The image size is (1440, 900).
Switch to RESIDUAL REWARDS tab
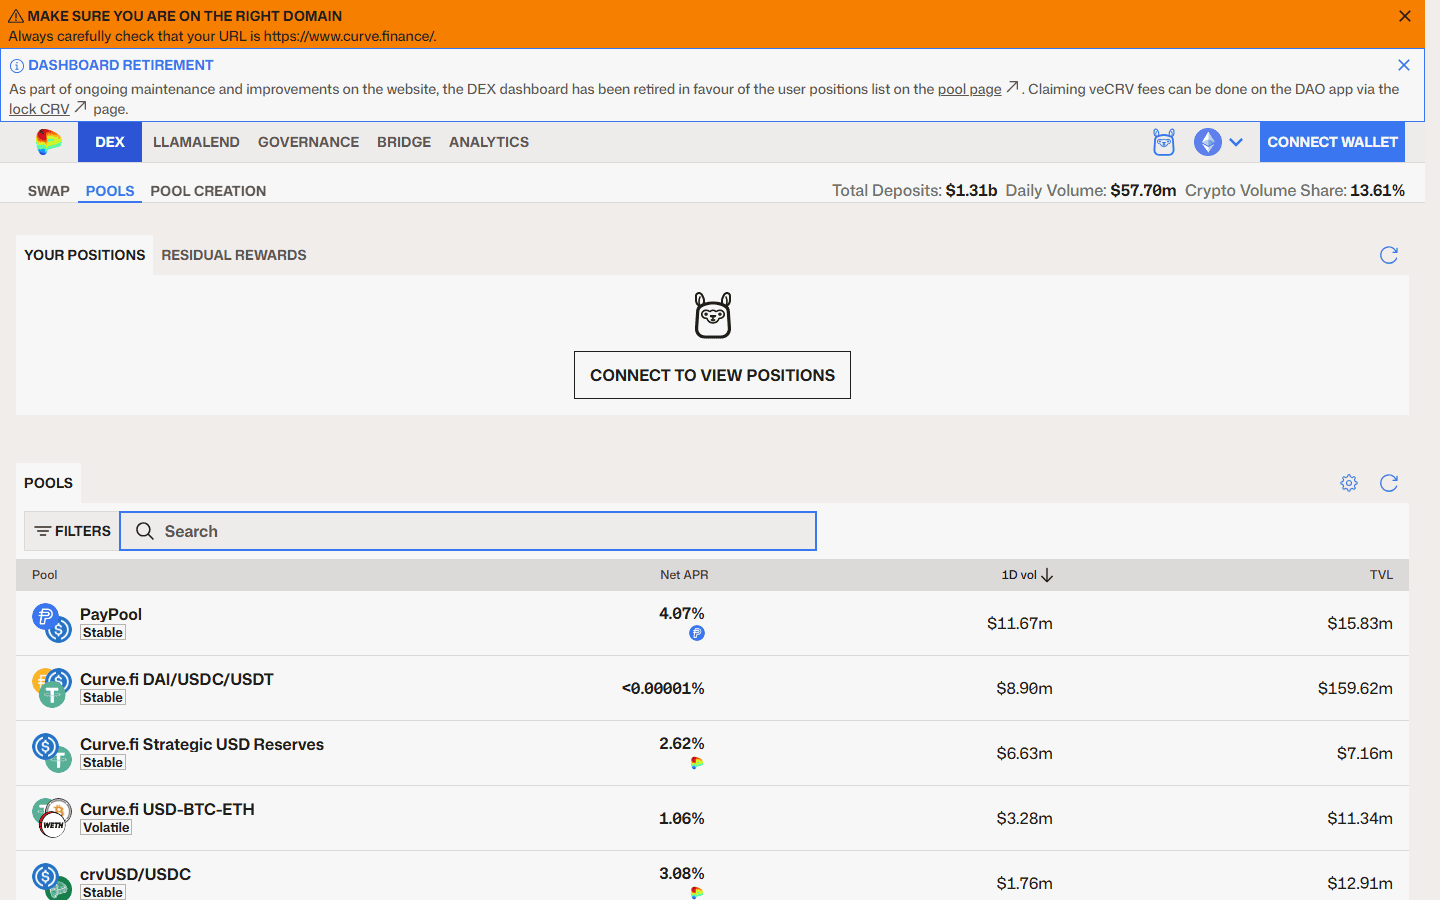(234, 255)
